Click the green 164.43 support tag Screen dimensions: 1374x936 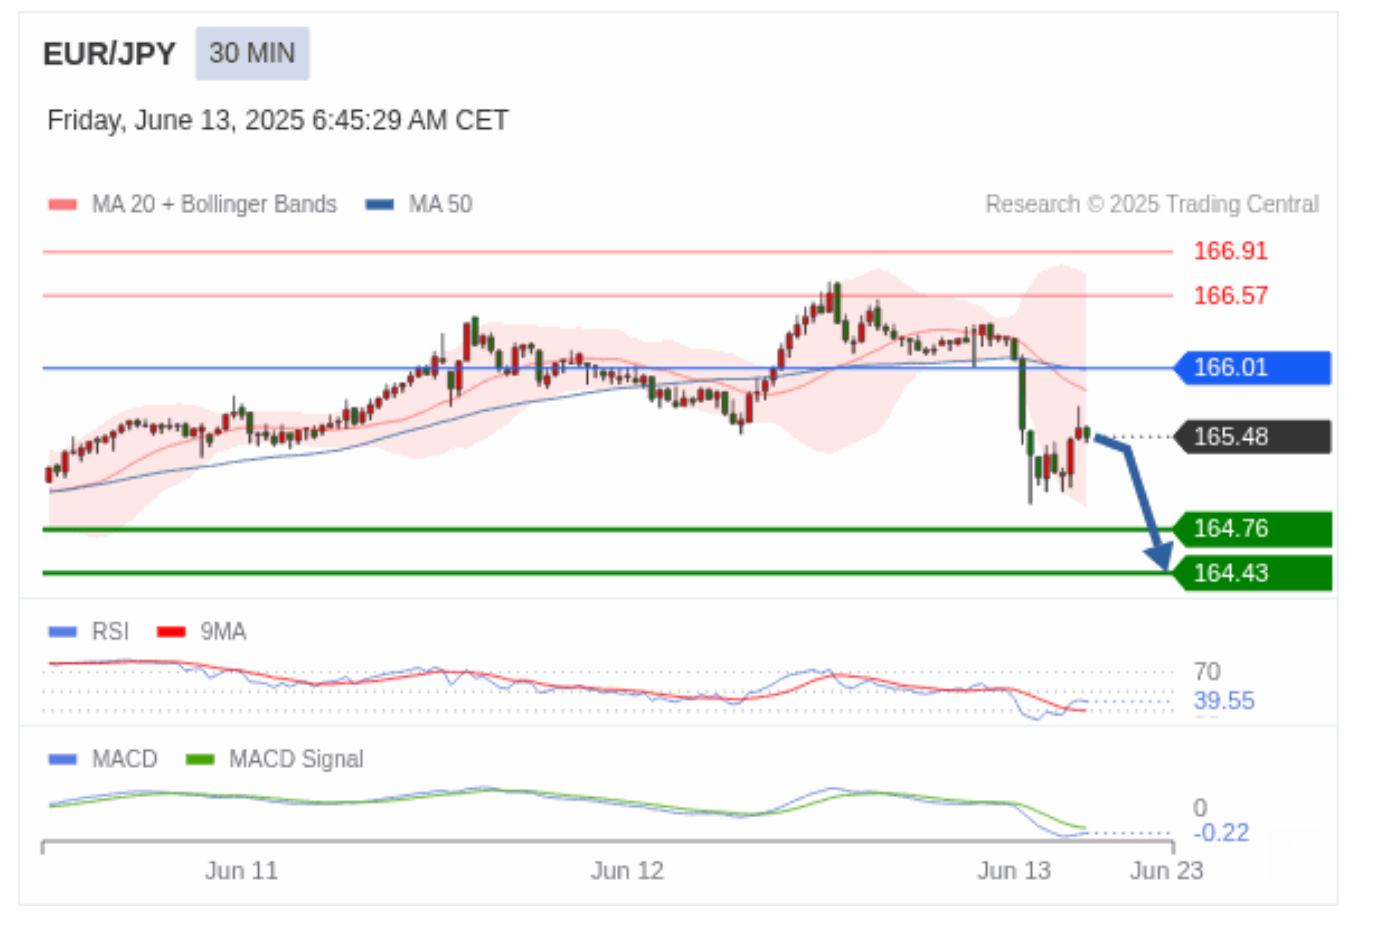point(1252,574)
